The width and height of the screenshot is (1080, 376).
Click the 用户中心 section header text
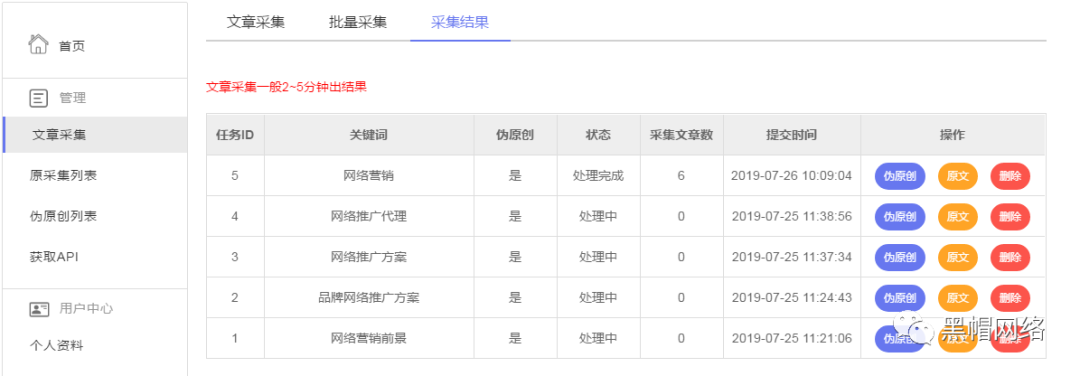pos(86,309)
